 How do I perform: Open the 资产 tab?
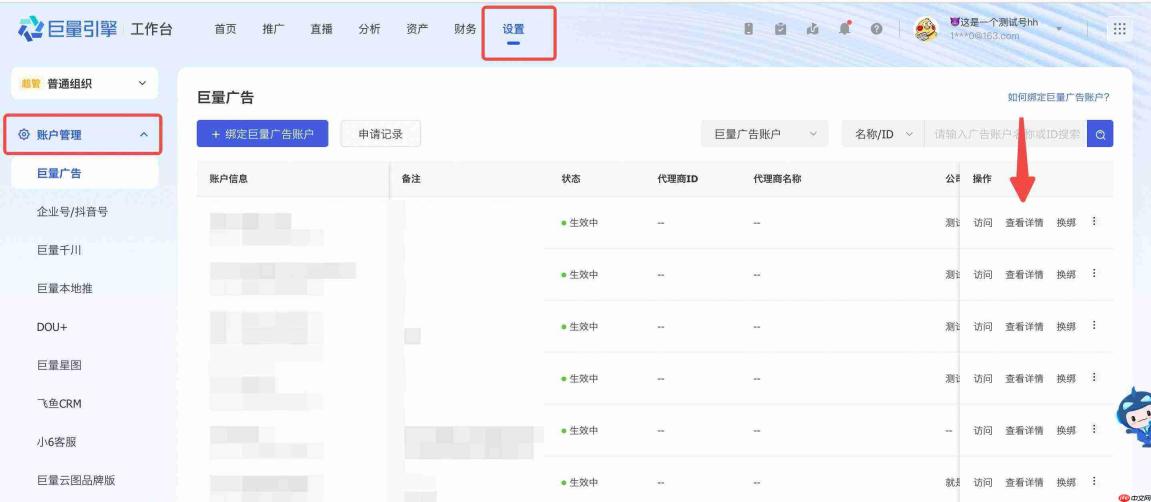417,29
